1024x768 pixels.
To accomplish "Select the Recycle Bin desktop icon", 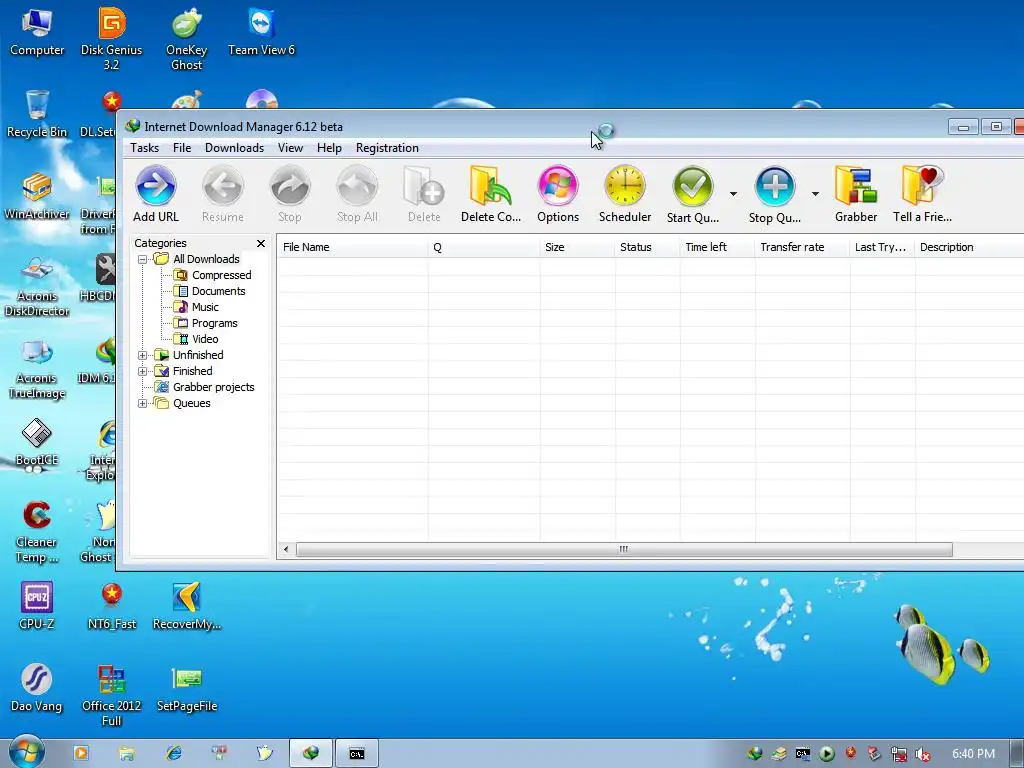I will tap(37, 114).
